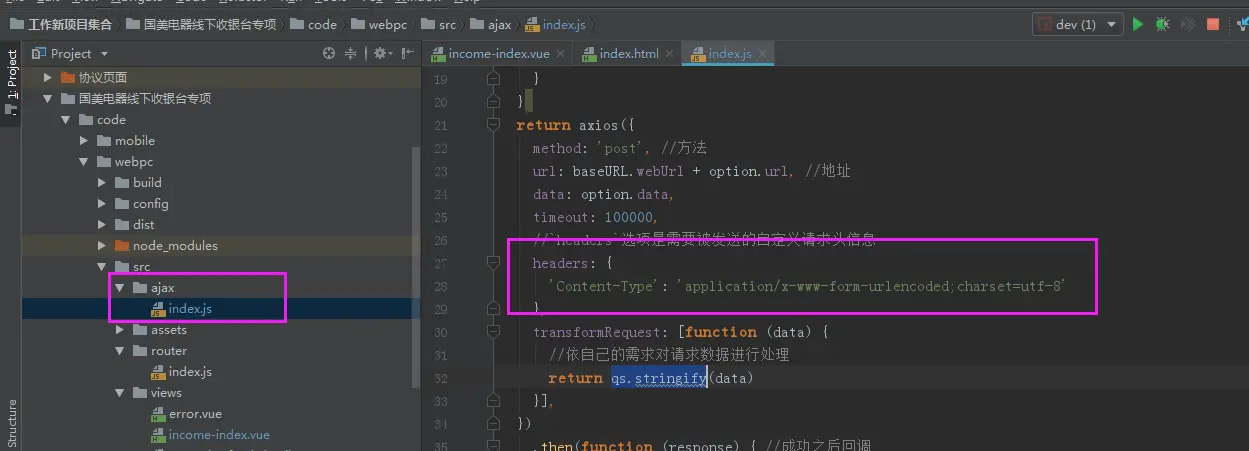This screenshot has width=1249, height=451.
Task: Open Project panel gear settings
Action: point(381,53)
